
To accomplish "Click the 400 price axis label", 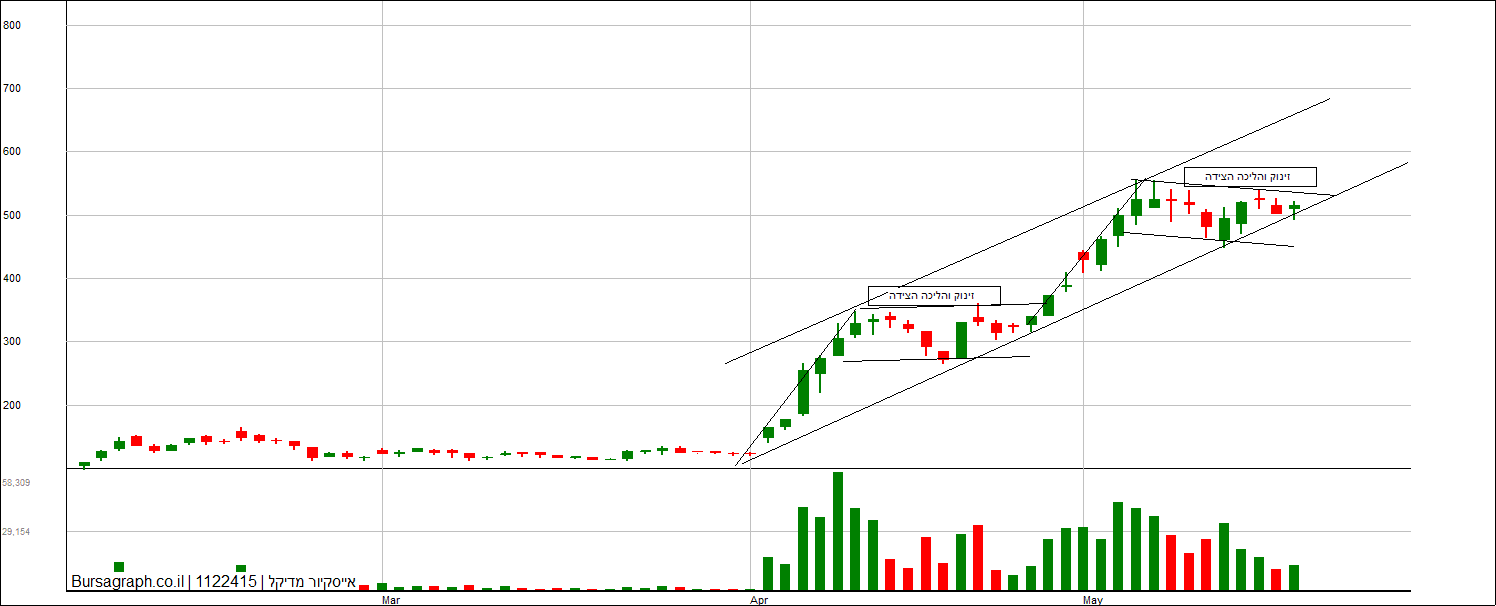I will (x=12, y=279).
